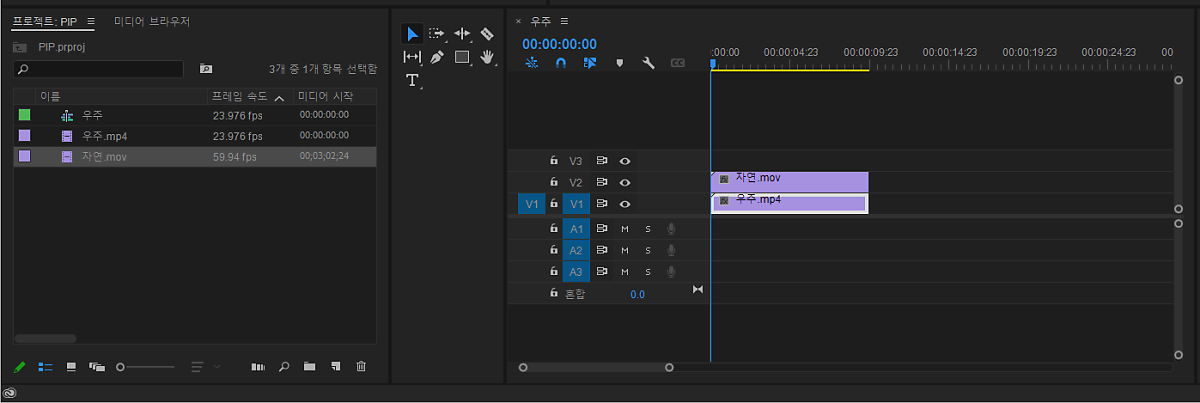Open the 우주 sequence panel menu

(x=564, y=21)
